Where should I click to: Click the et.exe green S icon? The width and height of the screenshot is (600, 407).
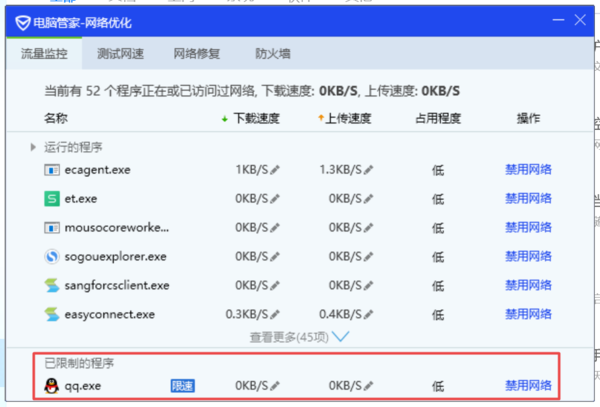pyautogui.click(x=53, y=198)
